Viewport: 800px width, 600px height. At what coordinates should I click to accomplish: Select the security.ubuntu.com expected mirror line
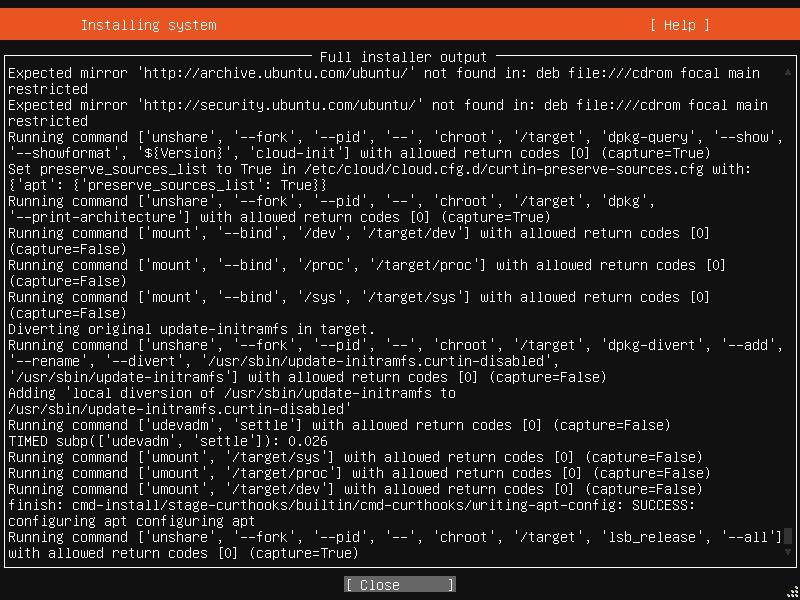click(388, 113)
